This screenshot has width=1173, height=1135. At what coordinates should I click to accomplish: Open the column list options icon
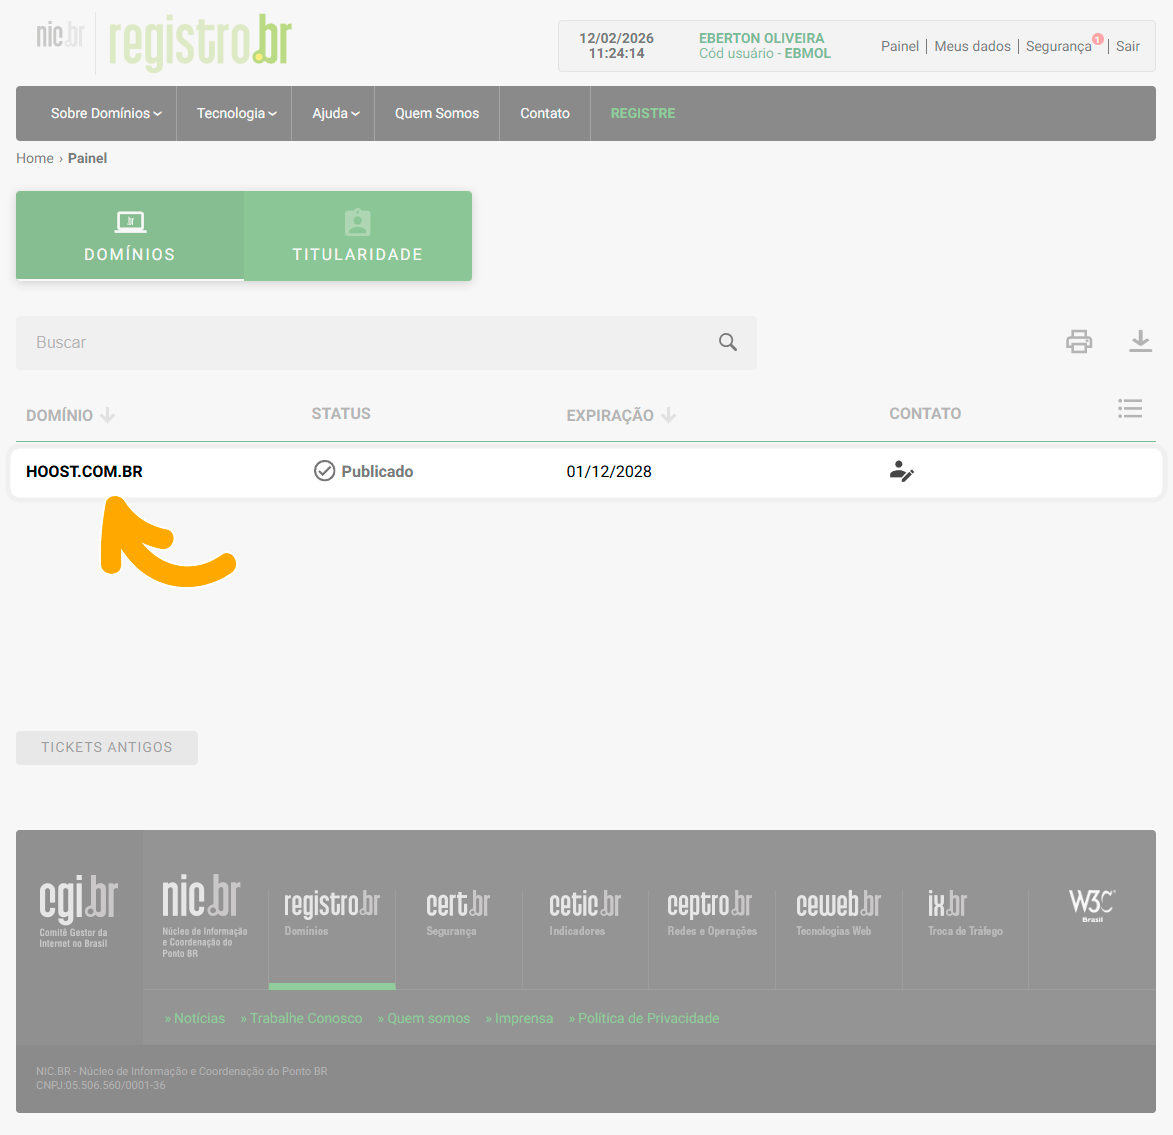[1130, 409]
